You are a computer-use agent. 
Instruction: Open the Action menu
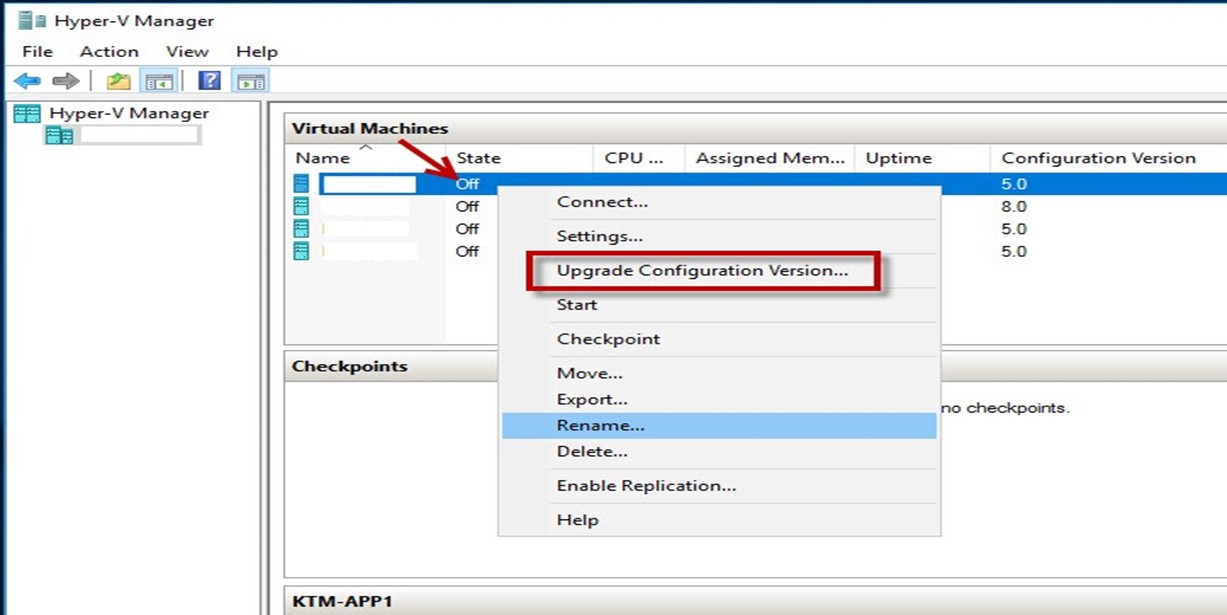(109, 51)
